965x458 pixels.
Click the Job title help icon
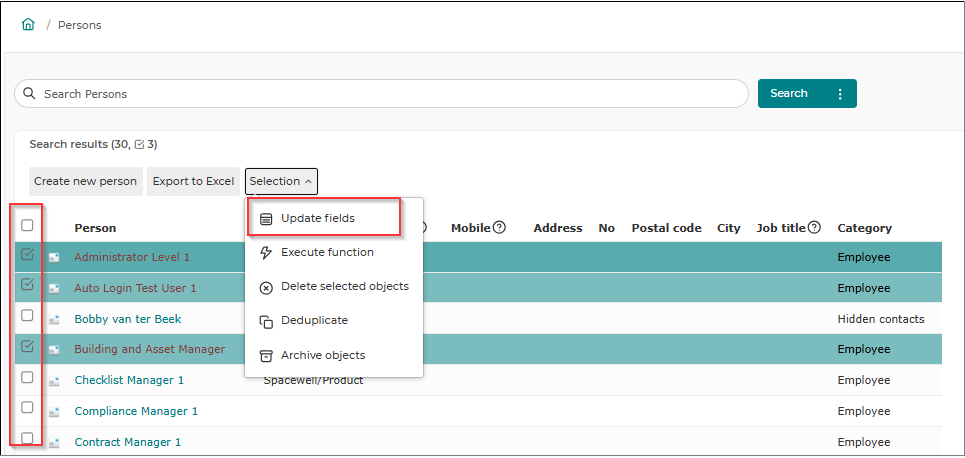pos(814,228)
